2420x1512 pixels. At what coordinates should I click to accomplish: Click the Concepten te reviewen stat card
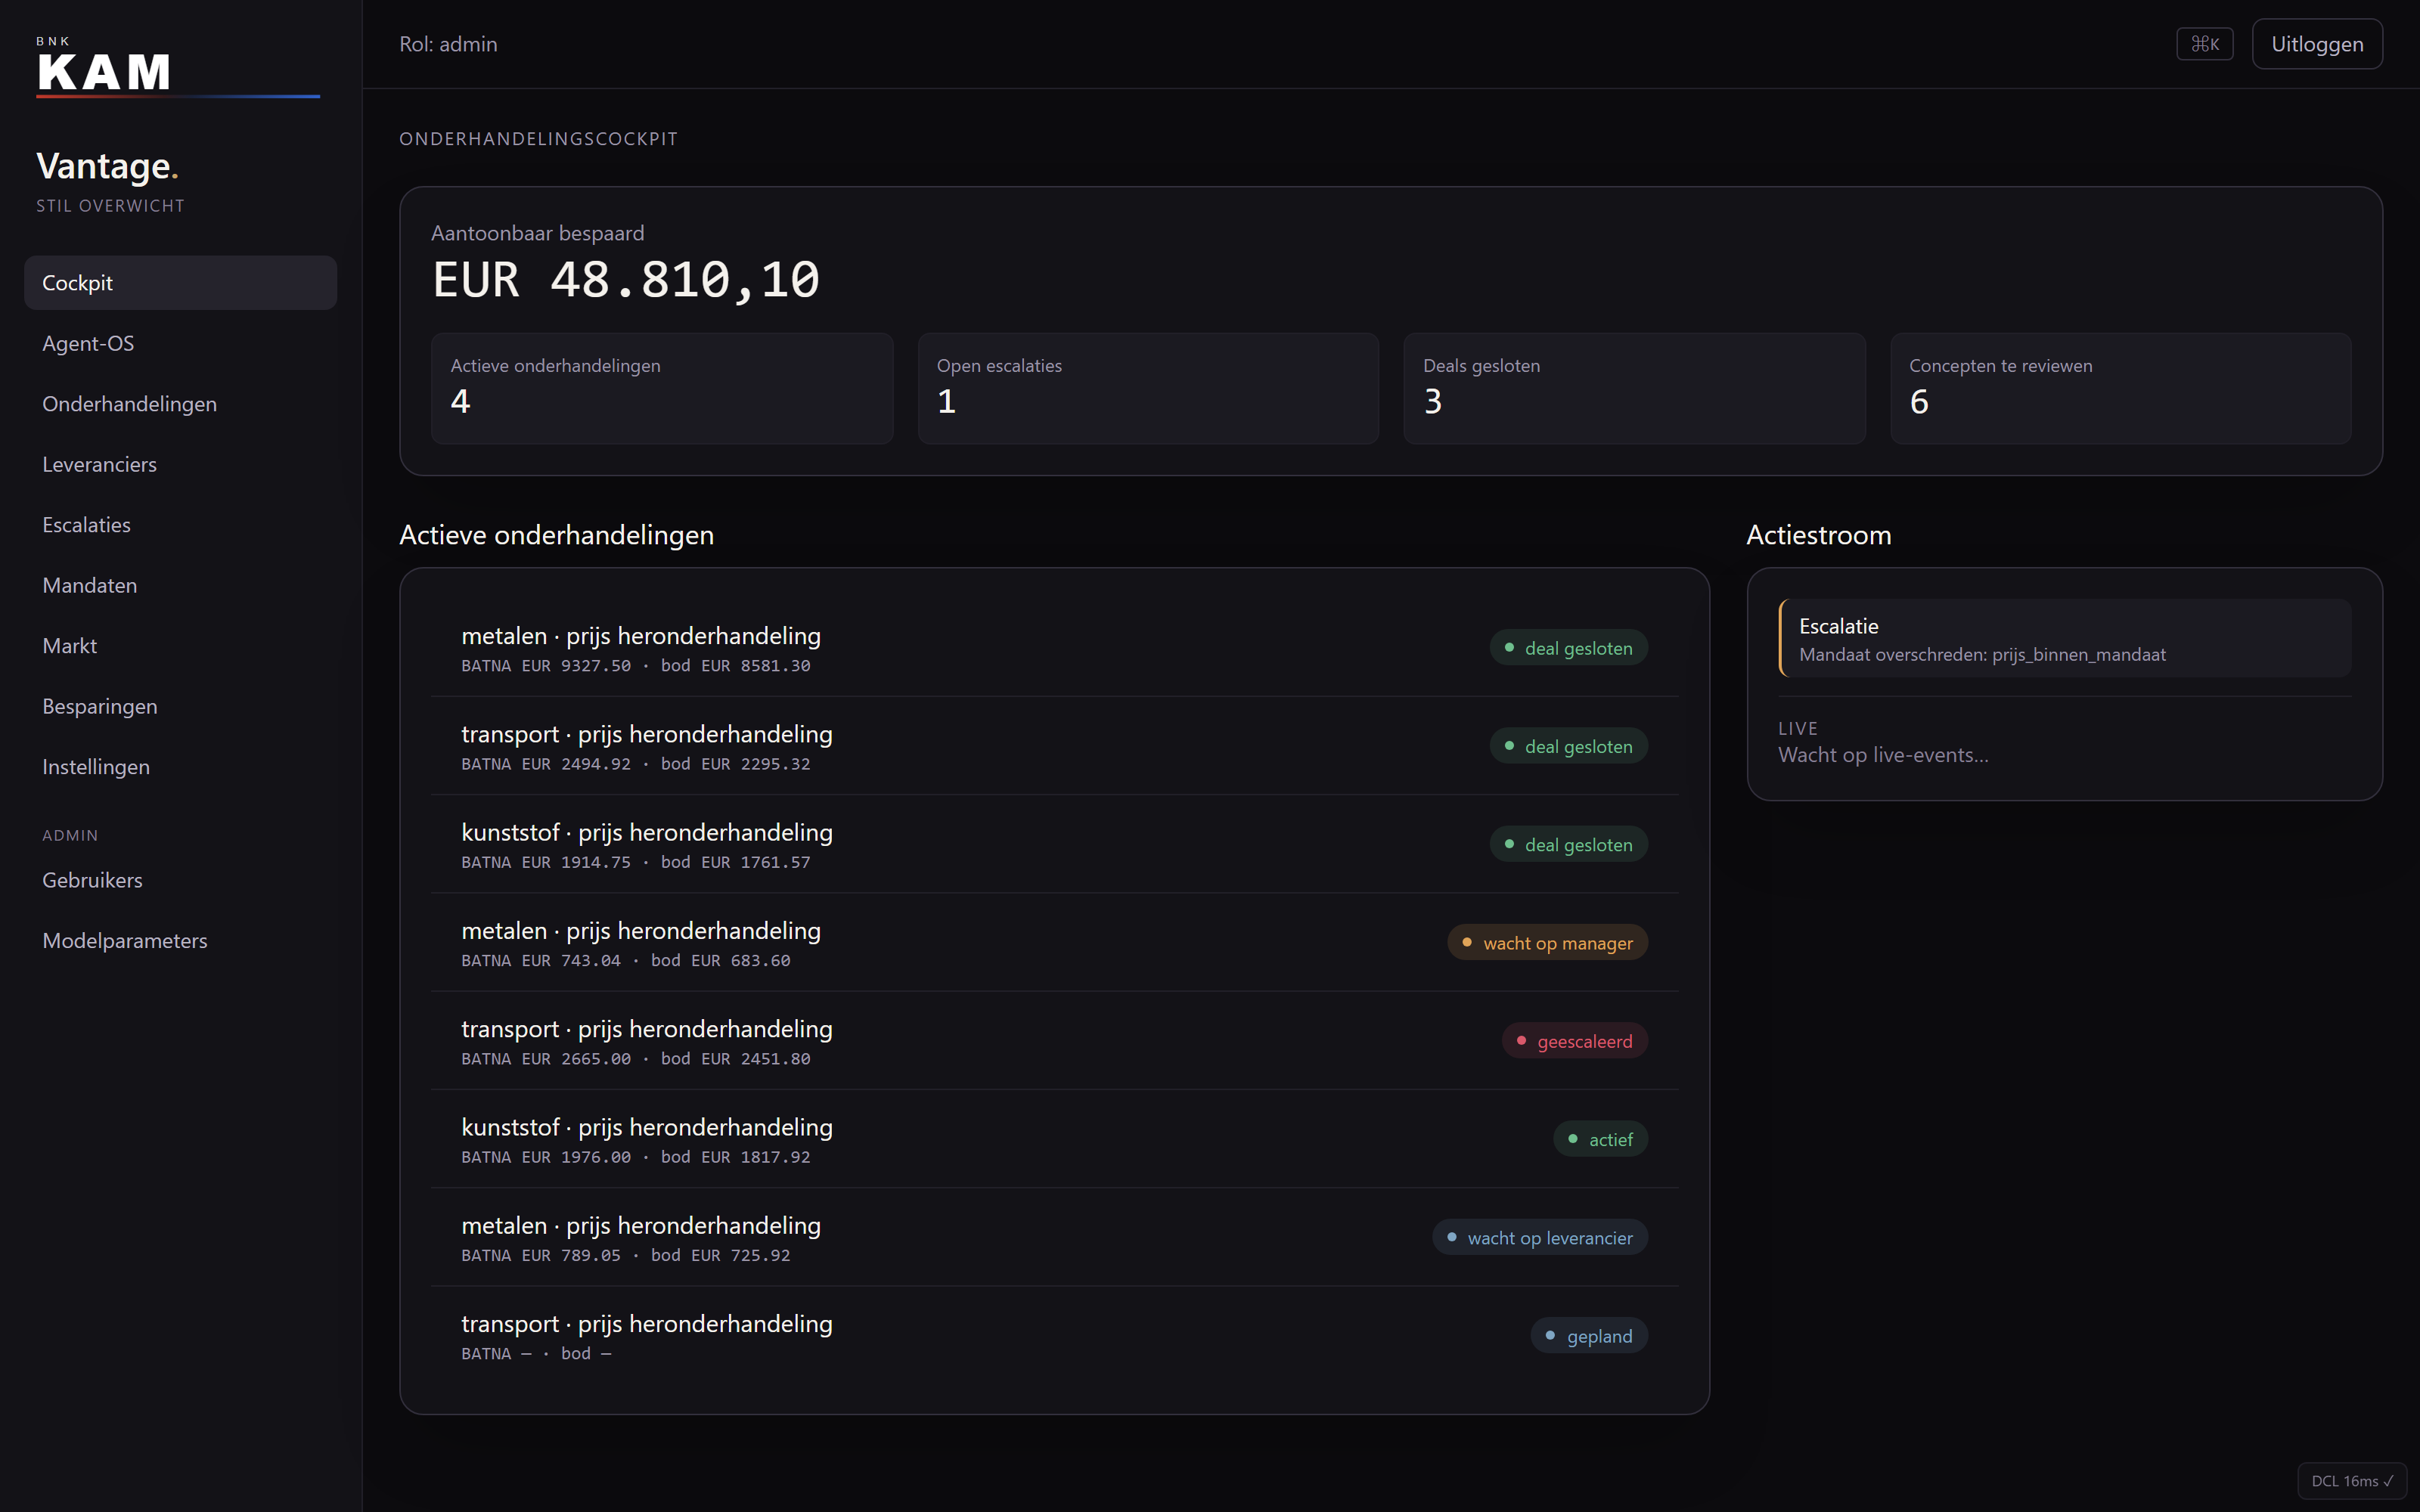(2120, 388)
